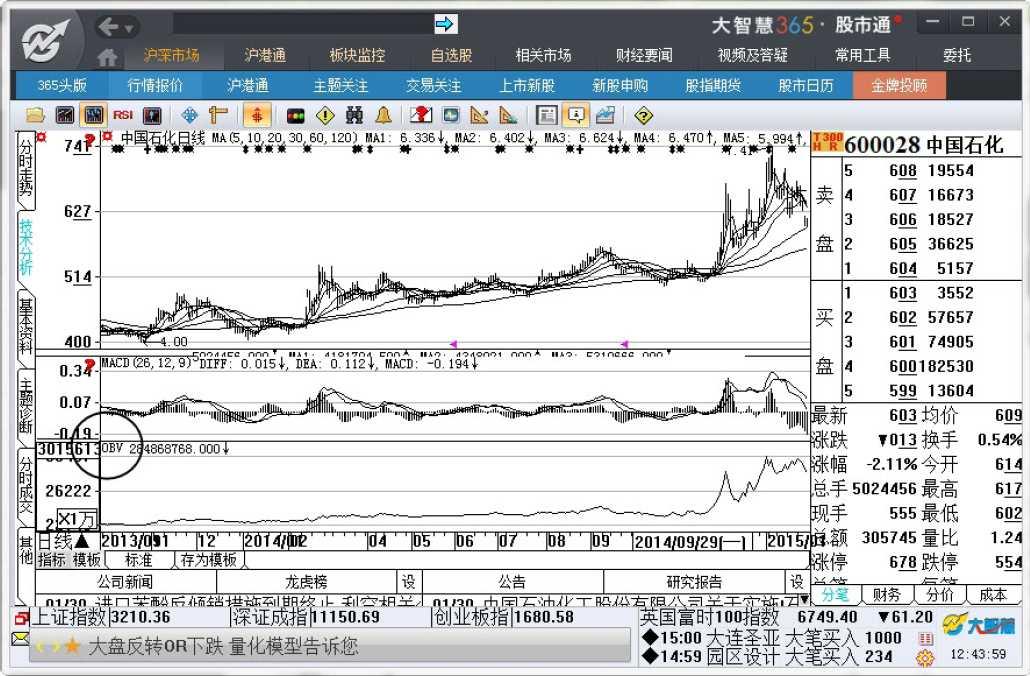1030x676 pixels.
Task: Click the 存为模板 tab
Action: (208, 560)
